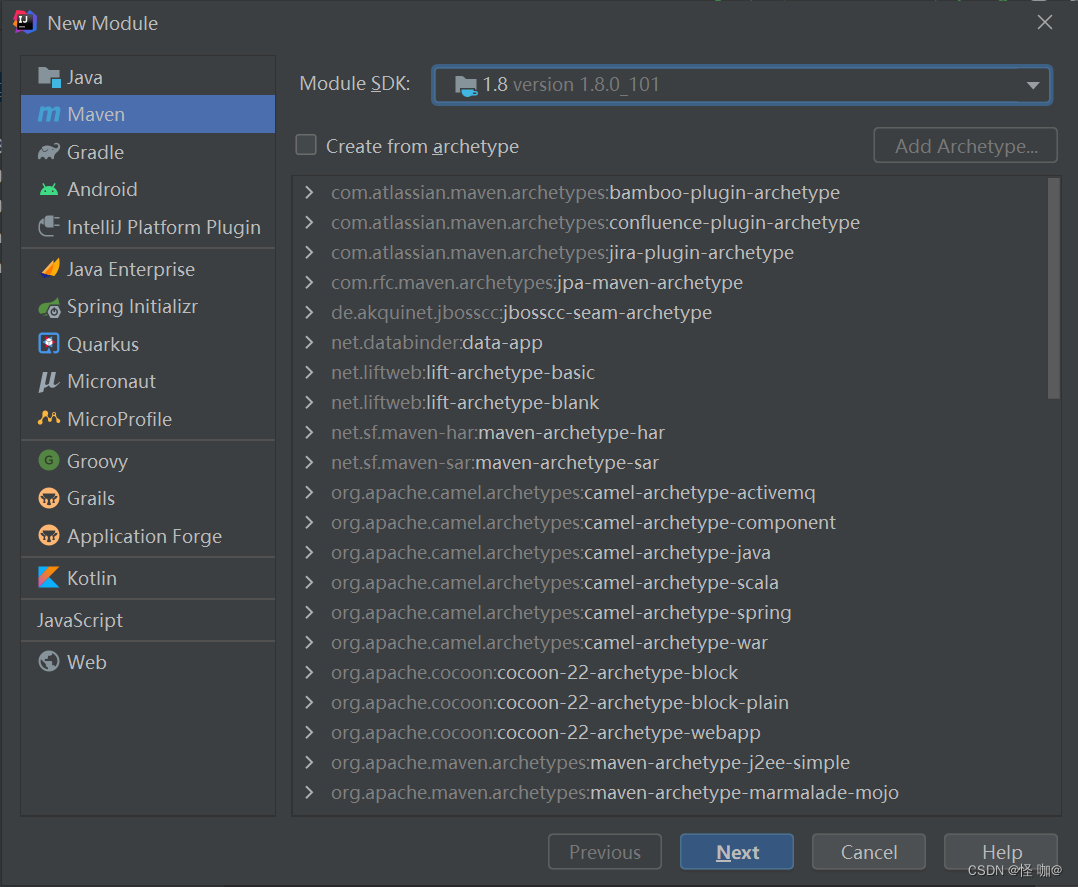
Task: Select maven-archetype-j2ee-simple row
Action: 676,763
